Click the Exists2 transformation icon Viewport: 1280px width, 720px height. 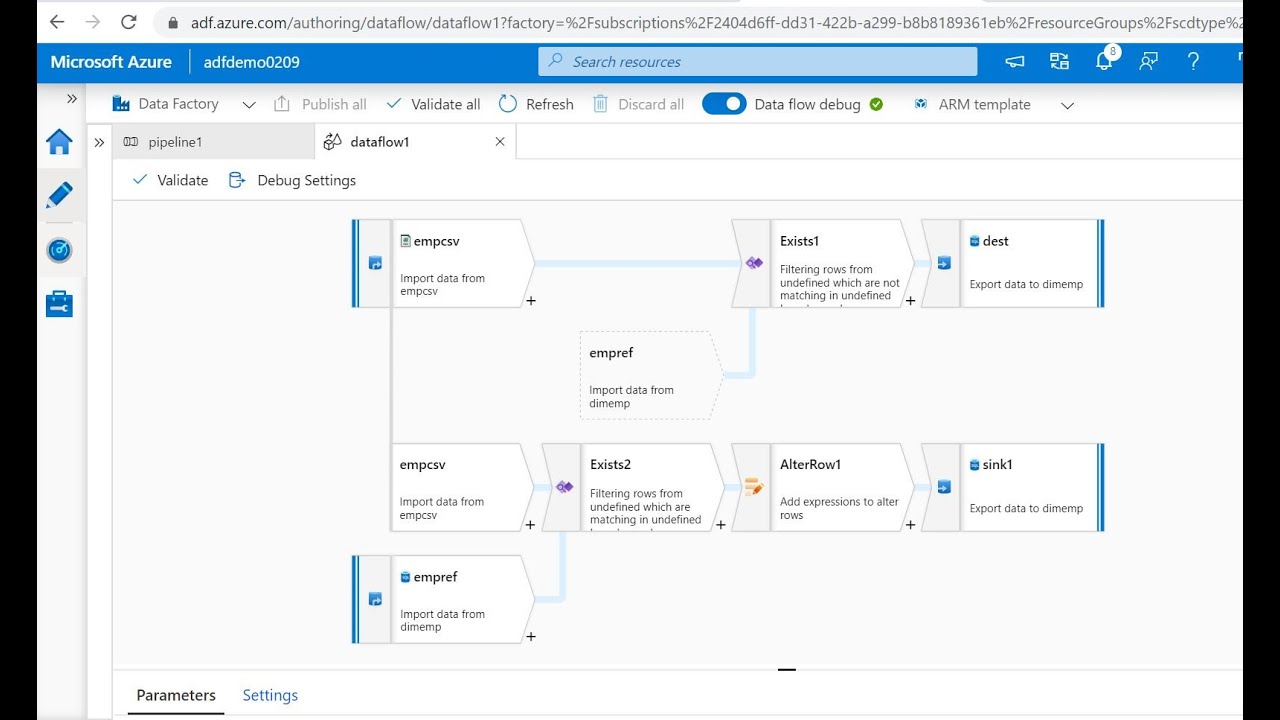tap(564, 487)
